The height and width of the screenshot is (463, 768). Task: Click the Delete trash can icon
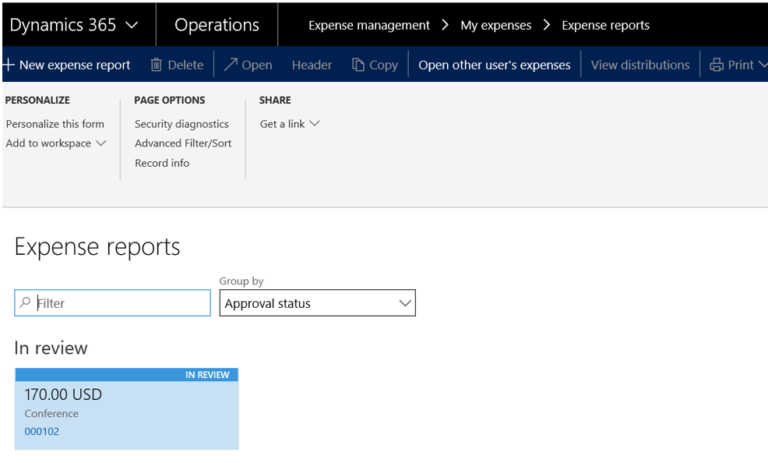click(156, 65)
